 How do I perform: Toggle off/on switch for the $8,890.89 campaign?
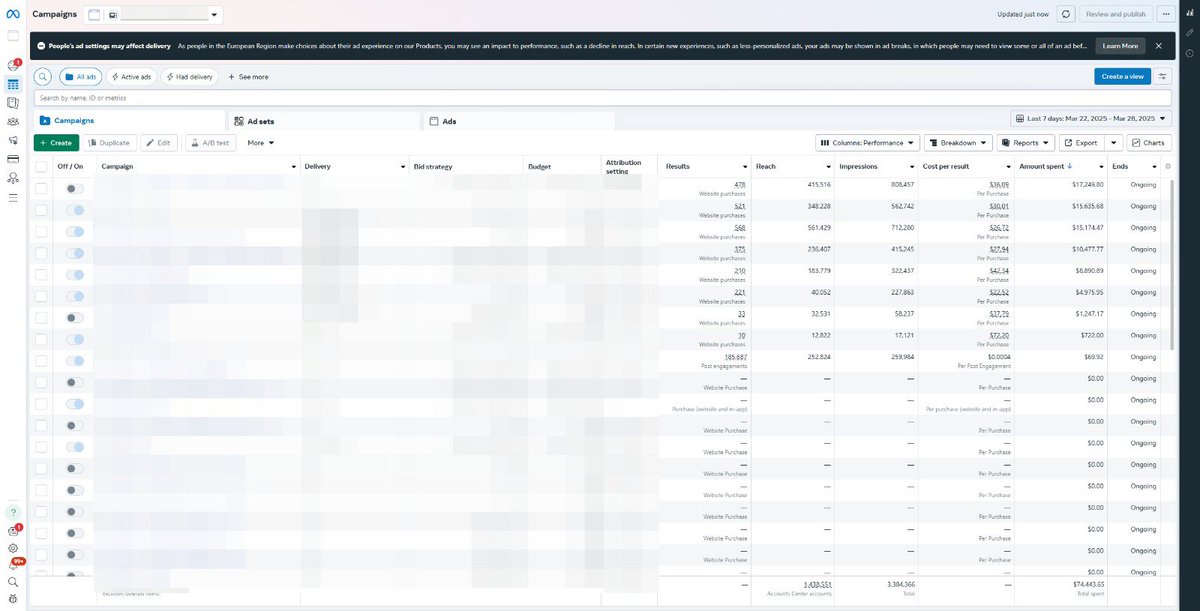point(75,274)
